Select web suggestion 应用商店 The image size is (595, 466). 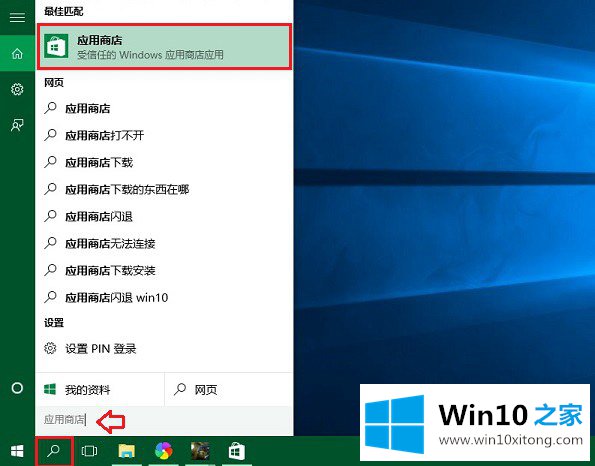tap(164, 109)
